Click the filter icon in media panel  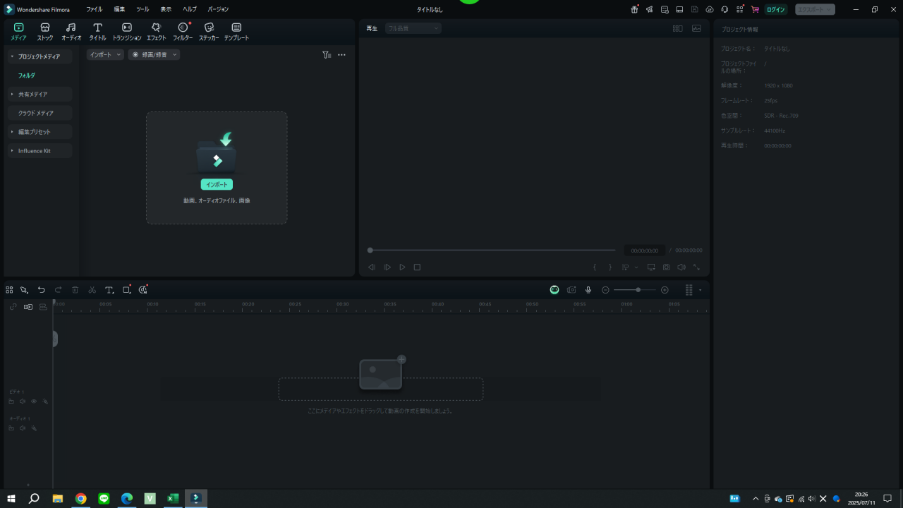click(x=327, y=55)
